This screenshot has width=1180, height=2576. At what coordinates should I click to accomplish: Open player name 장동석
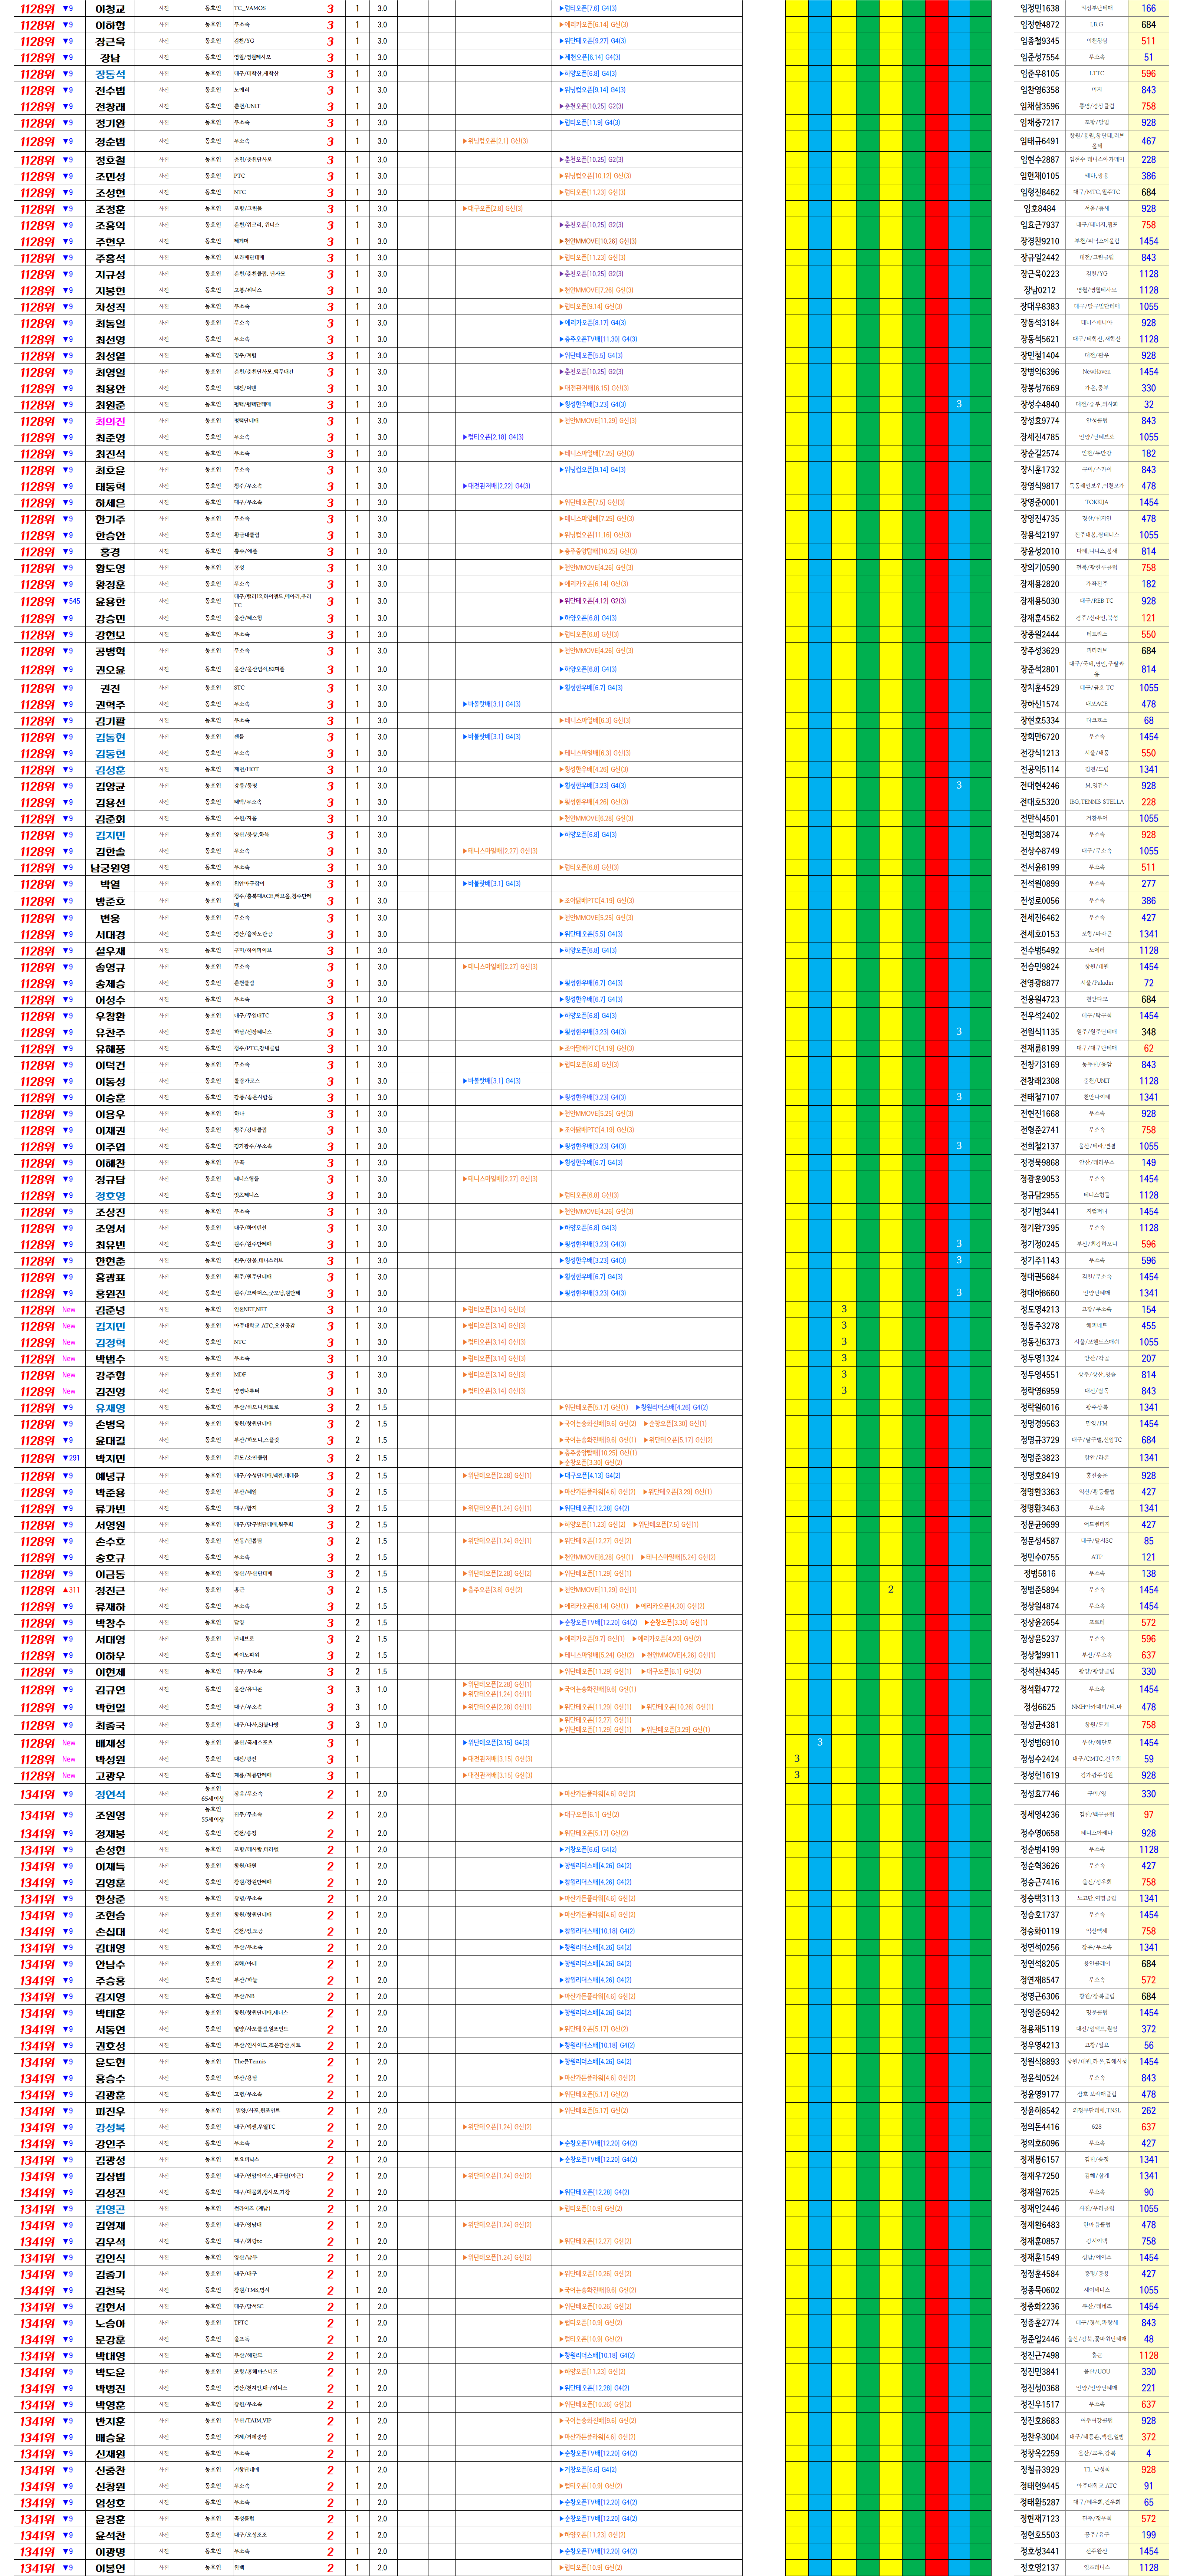click(110, 74)
